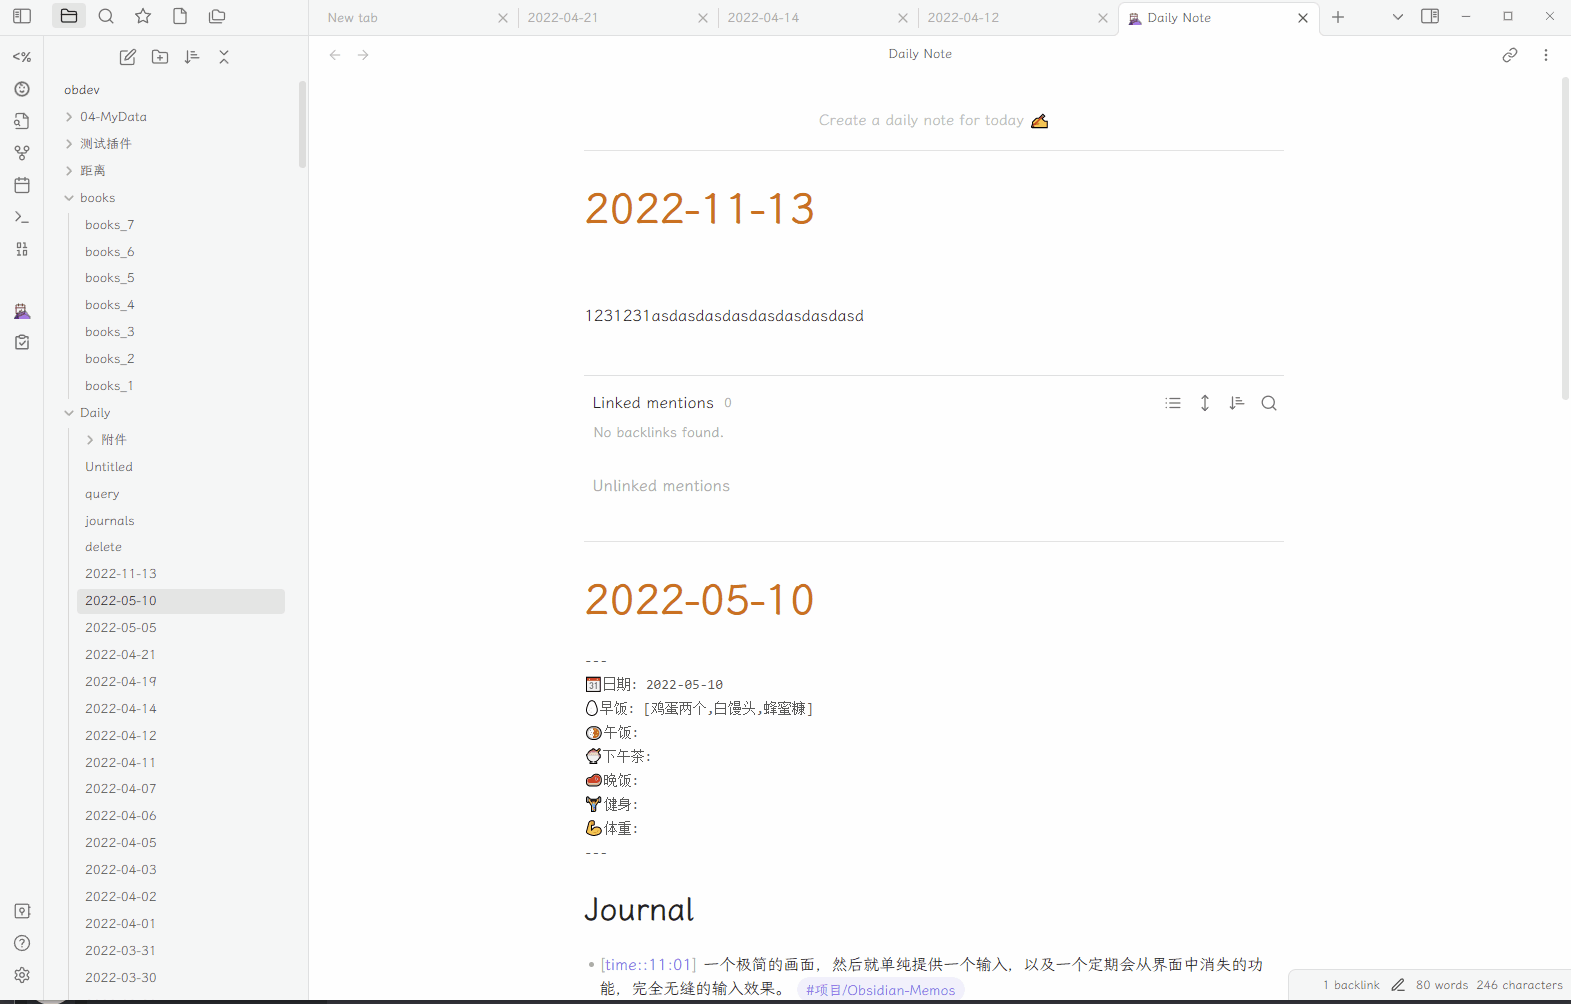Open the calendar icon in ribbon
Viewport: 1571px width, 1004px height.
pos(22,185)
